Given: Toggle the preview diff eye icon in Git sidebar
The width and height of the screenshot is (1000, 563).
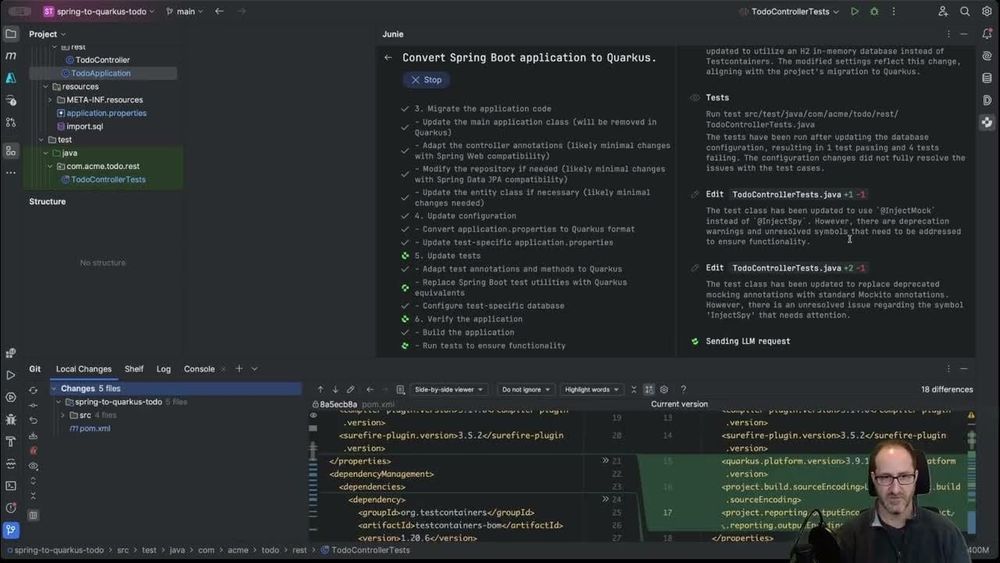Looking at the screenshot, I should [x=33, y=466].
